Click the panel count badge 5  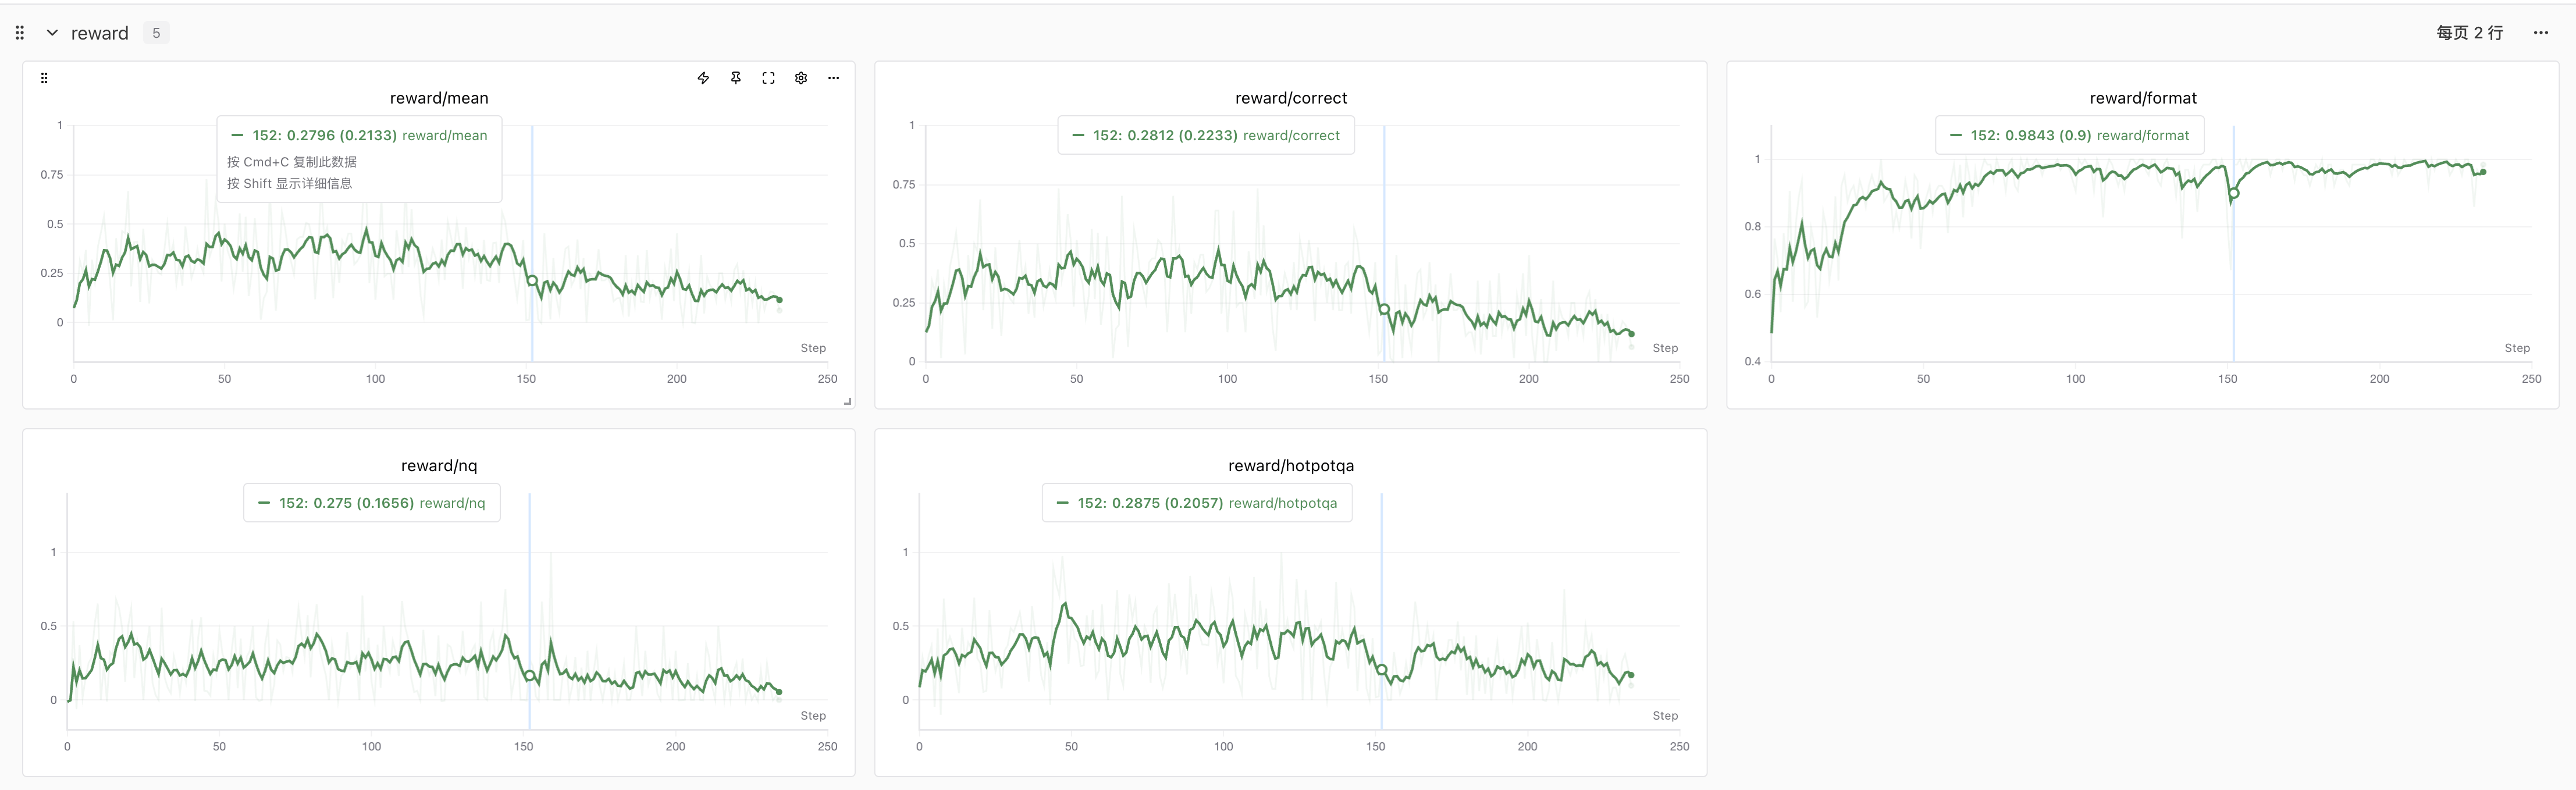pyautogui.click(x=156, y=33)
